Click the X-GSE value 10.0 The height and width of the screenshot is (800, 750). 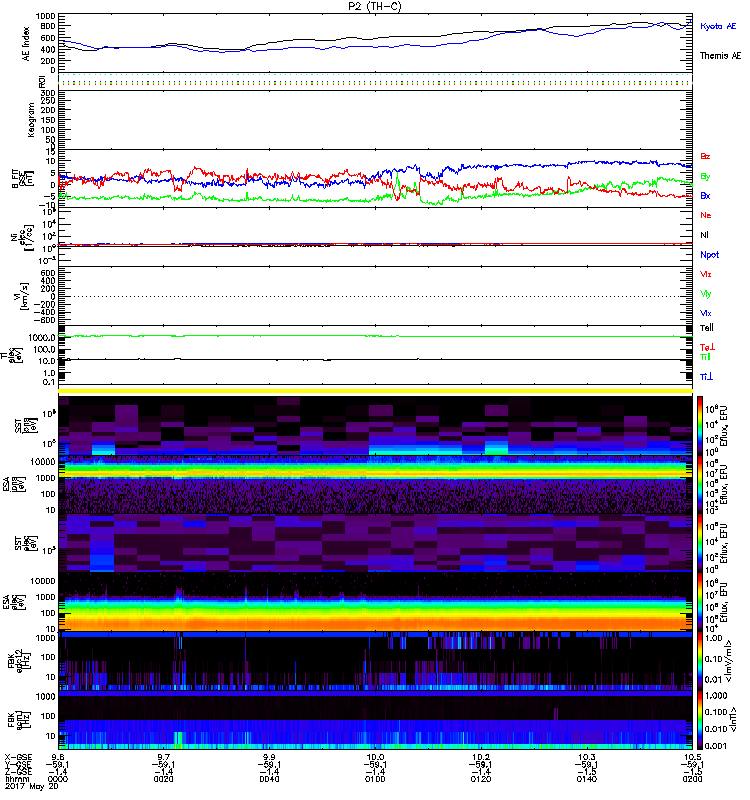pos(375,757)
